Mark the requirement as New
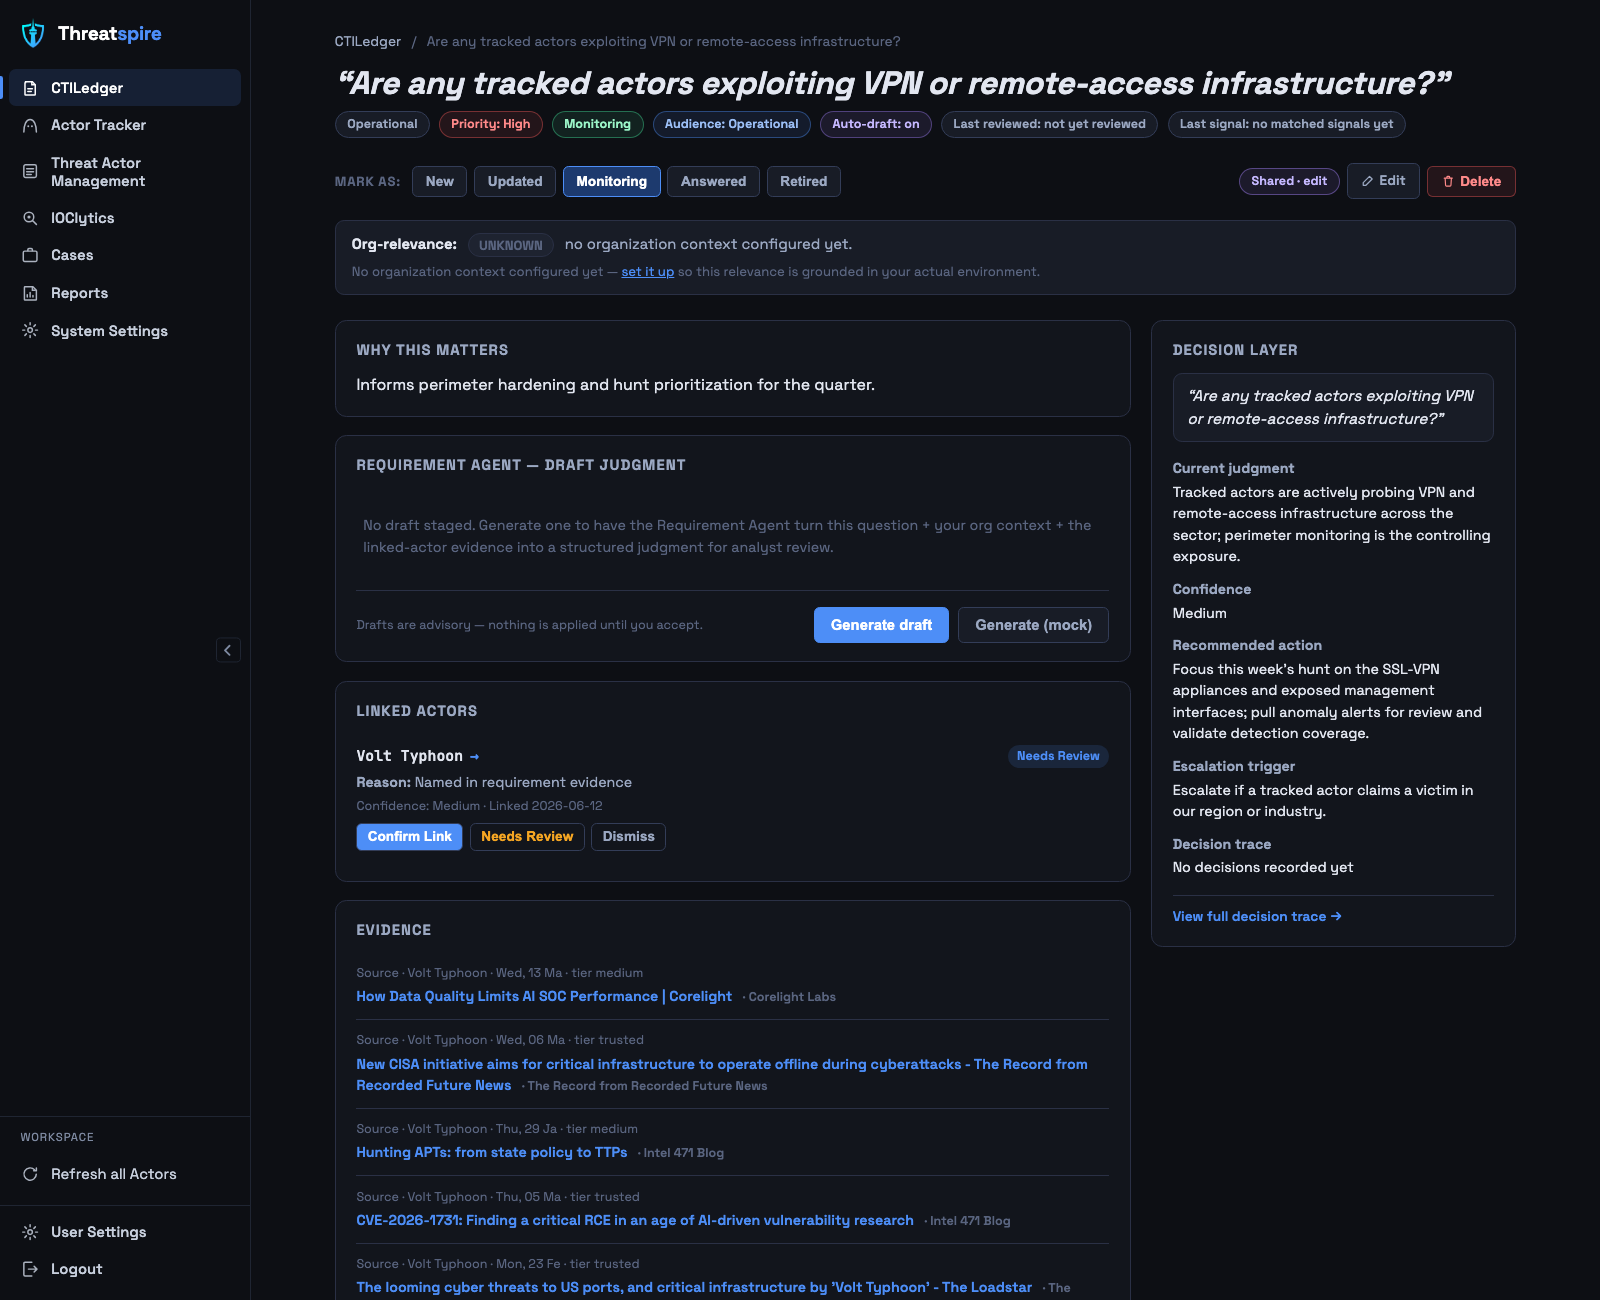Image resolution: width=1600 pixels, height=1300 pixels. pyautogui.click(x=439, y=181)
